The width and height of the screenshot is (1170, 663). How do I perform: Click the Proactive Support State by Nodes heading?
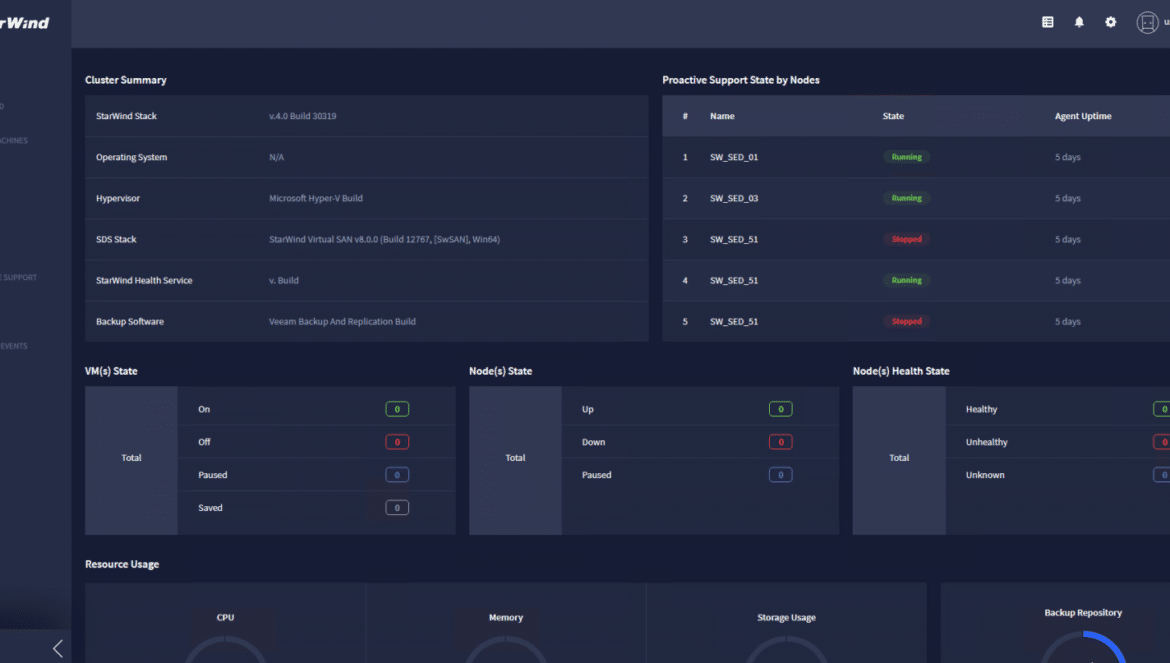tap(741, 80)
